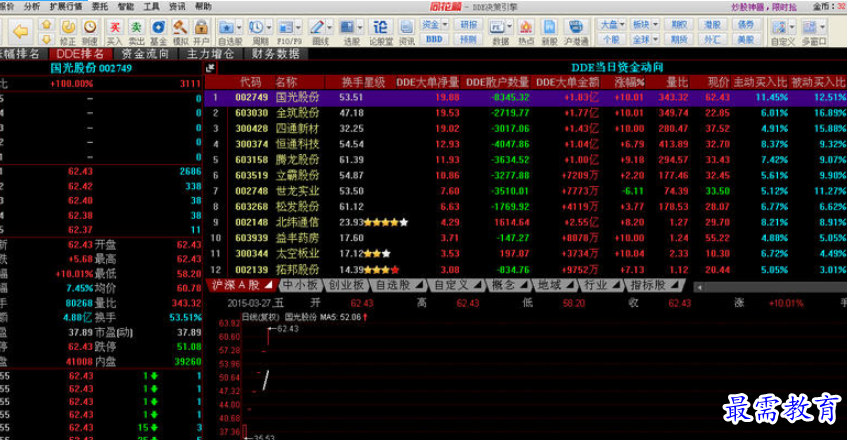Image resolution: width=847 pixels, height=440 pixels.
Task: Click the F10/F9 info icon
Action: point(286,27)
